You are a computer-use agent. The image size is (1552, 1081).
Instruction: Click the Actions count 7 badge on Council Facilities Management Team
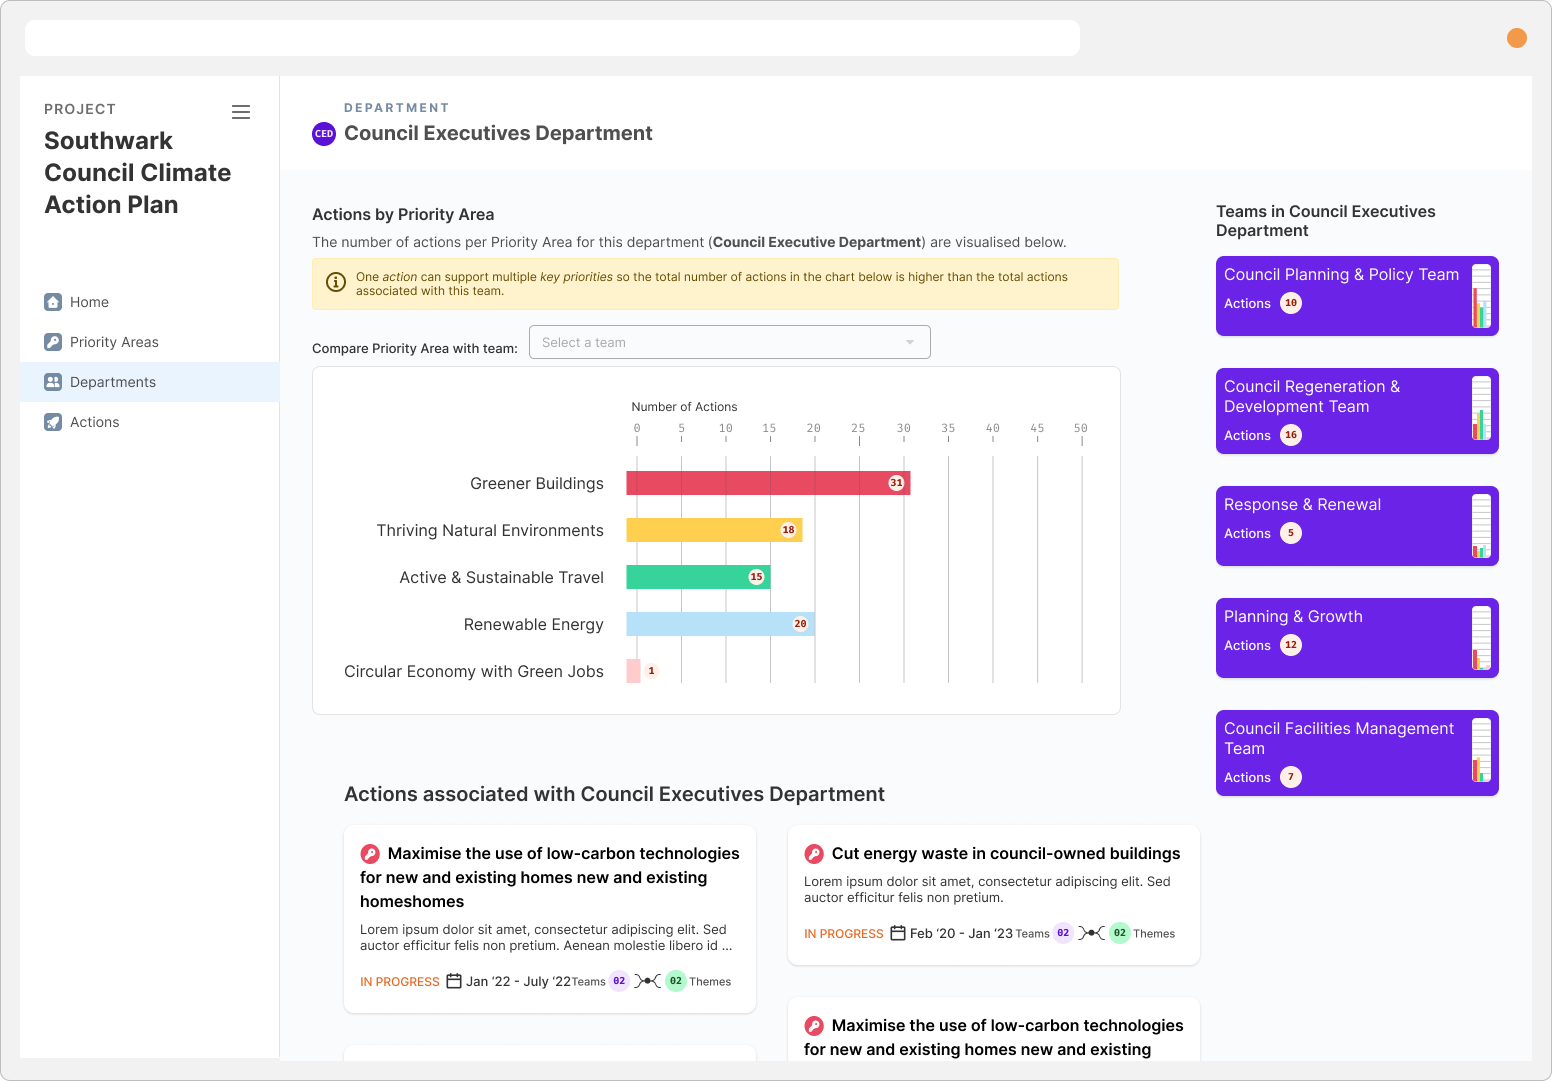pos(1291,777)
